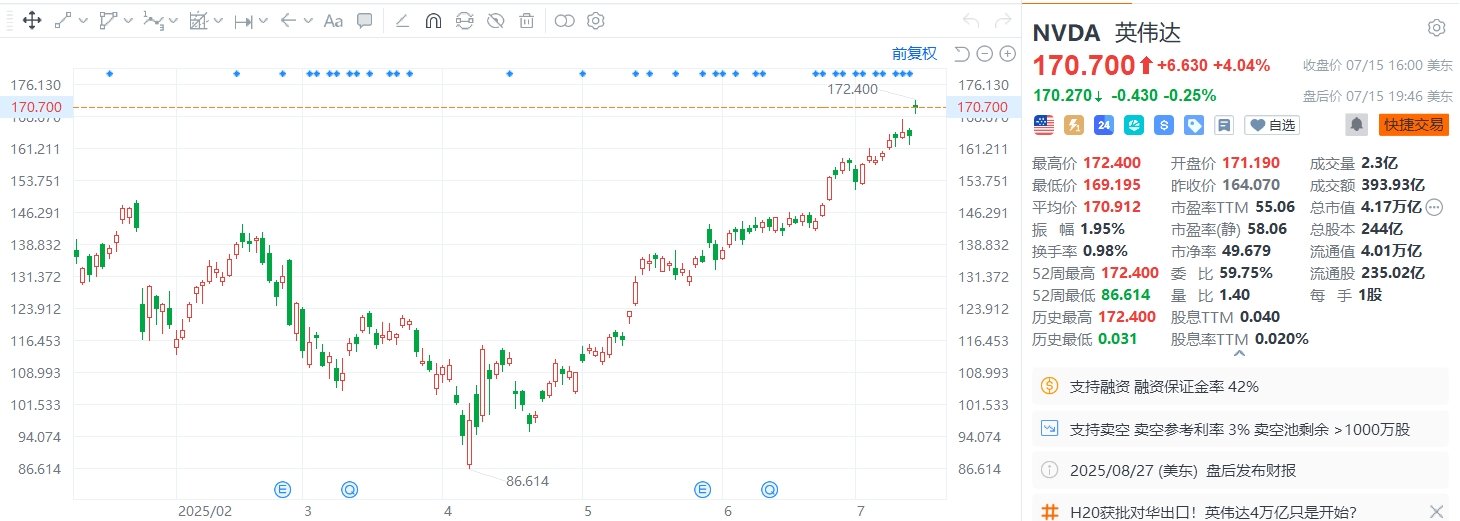Open the 前复权 adjustment option
The height and width of the screenshot is (521, 1460).
pos(915,54)
